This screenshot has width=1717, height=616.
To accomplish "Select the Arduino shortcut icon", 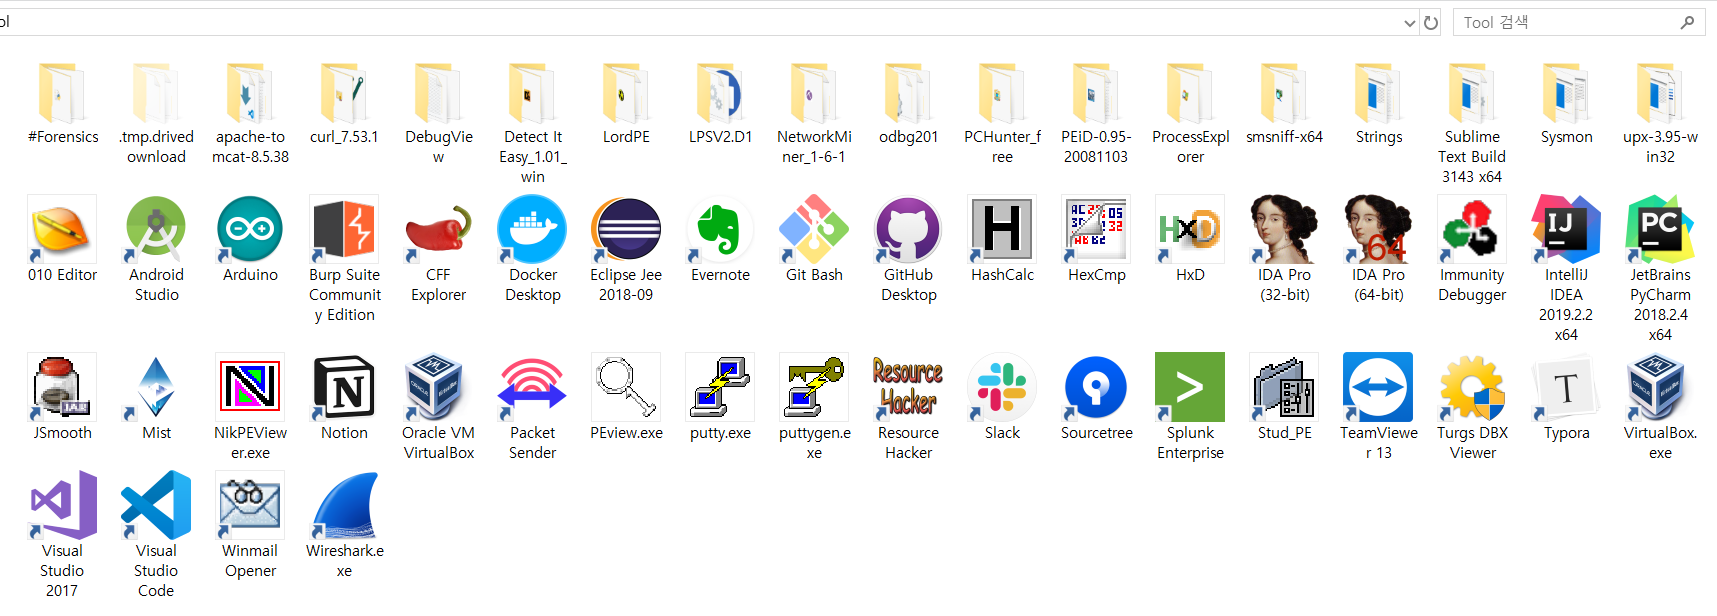I will coord(250,229).
